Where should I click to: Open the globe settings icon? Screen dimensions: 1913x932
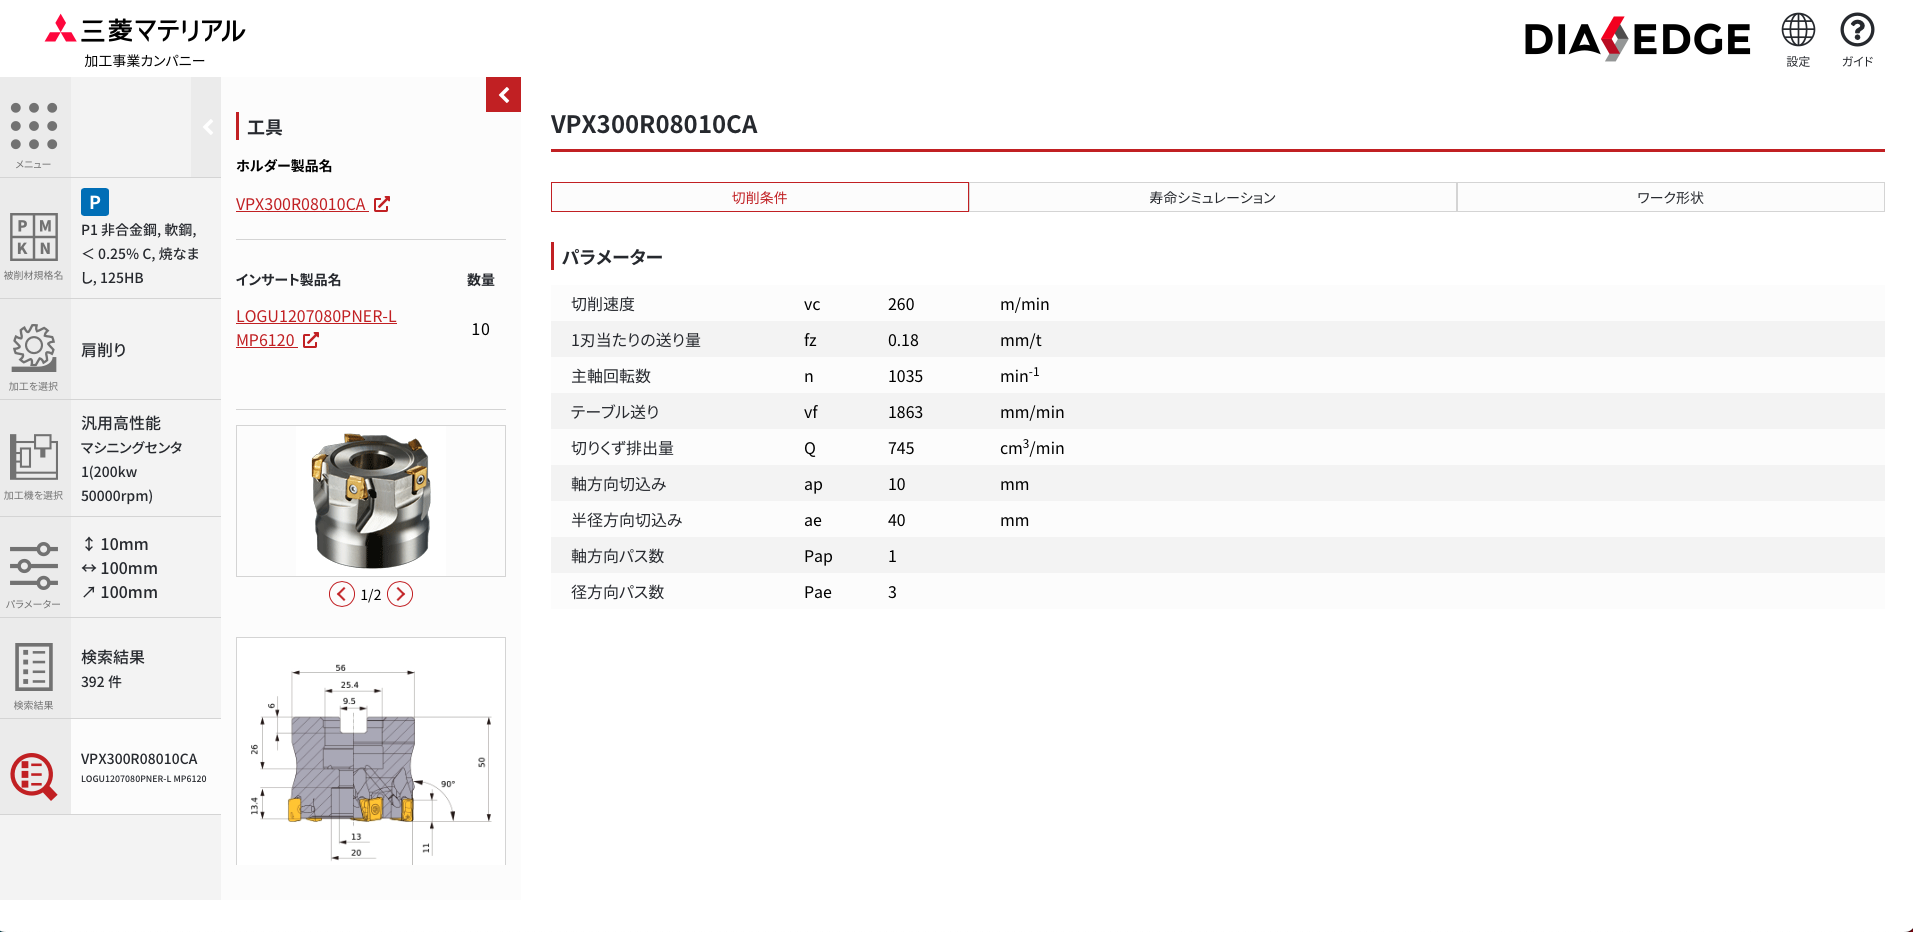click(1798, 30)
